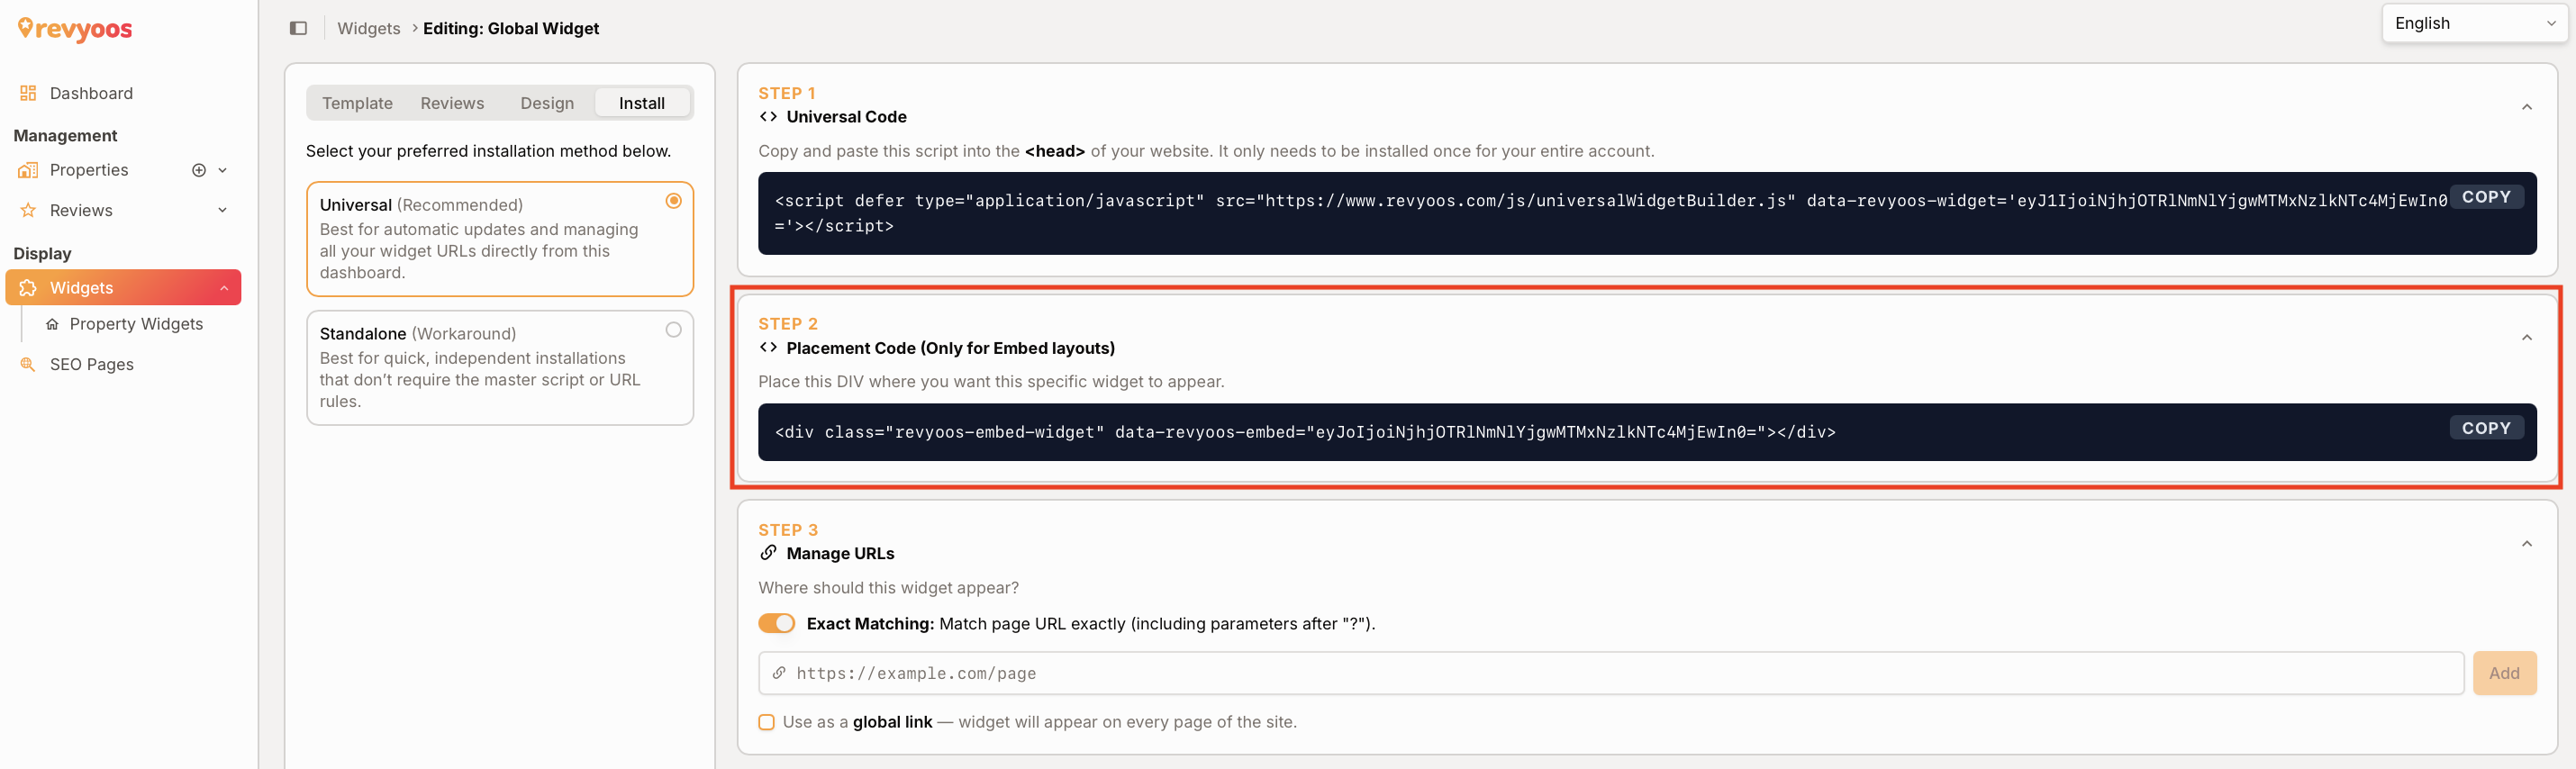Click the 'Editing: Global Widget' breadcrumb
Screen dimensions: 2576x769
[511, 28]
